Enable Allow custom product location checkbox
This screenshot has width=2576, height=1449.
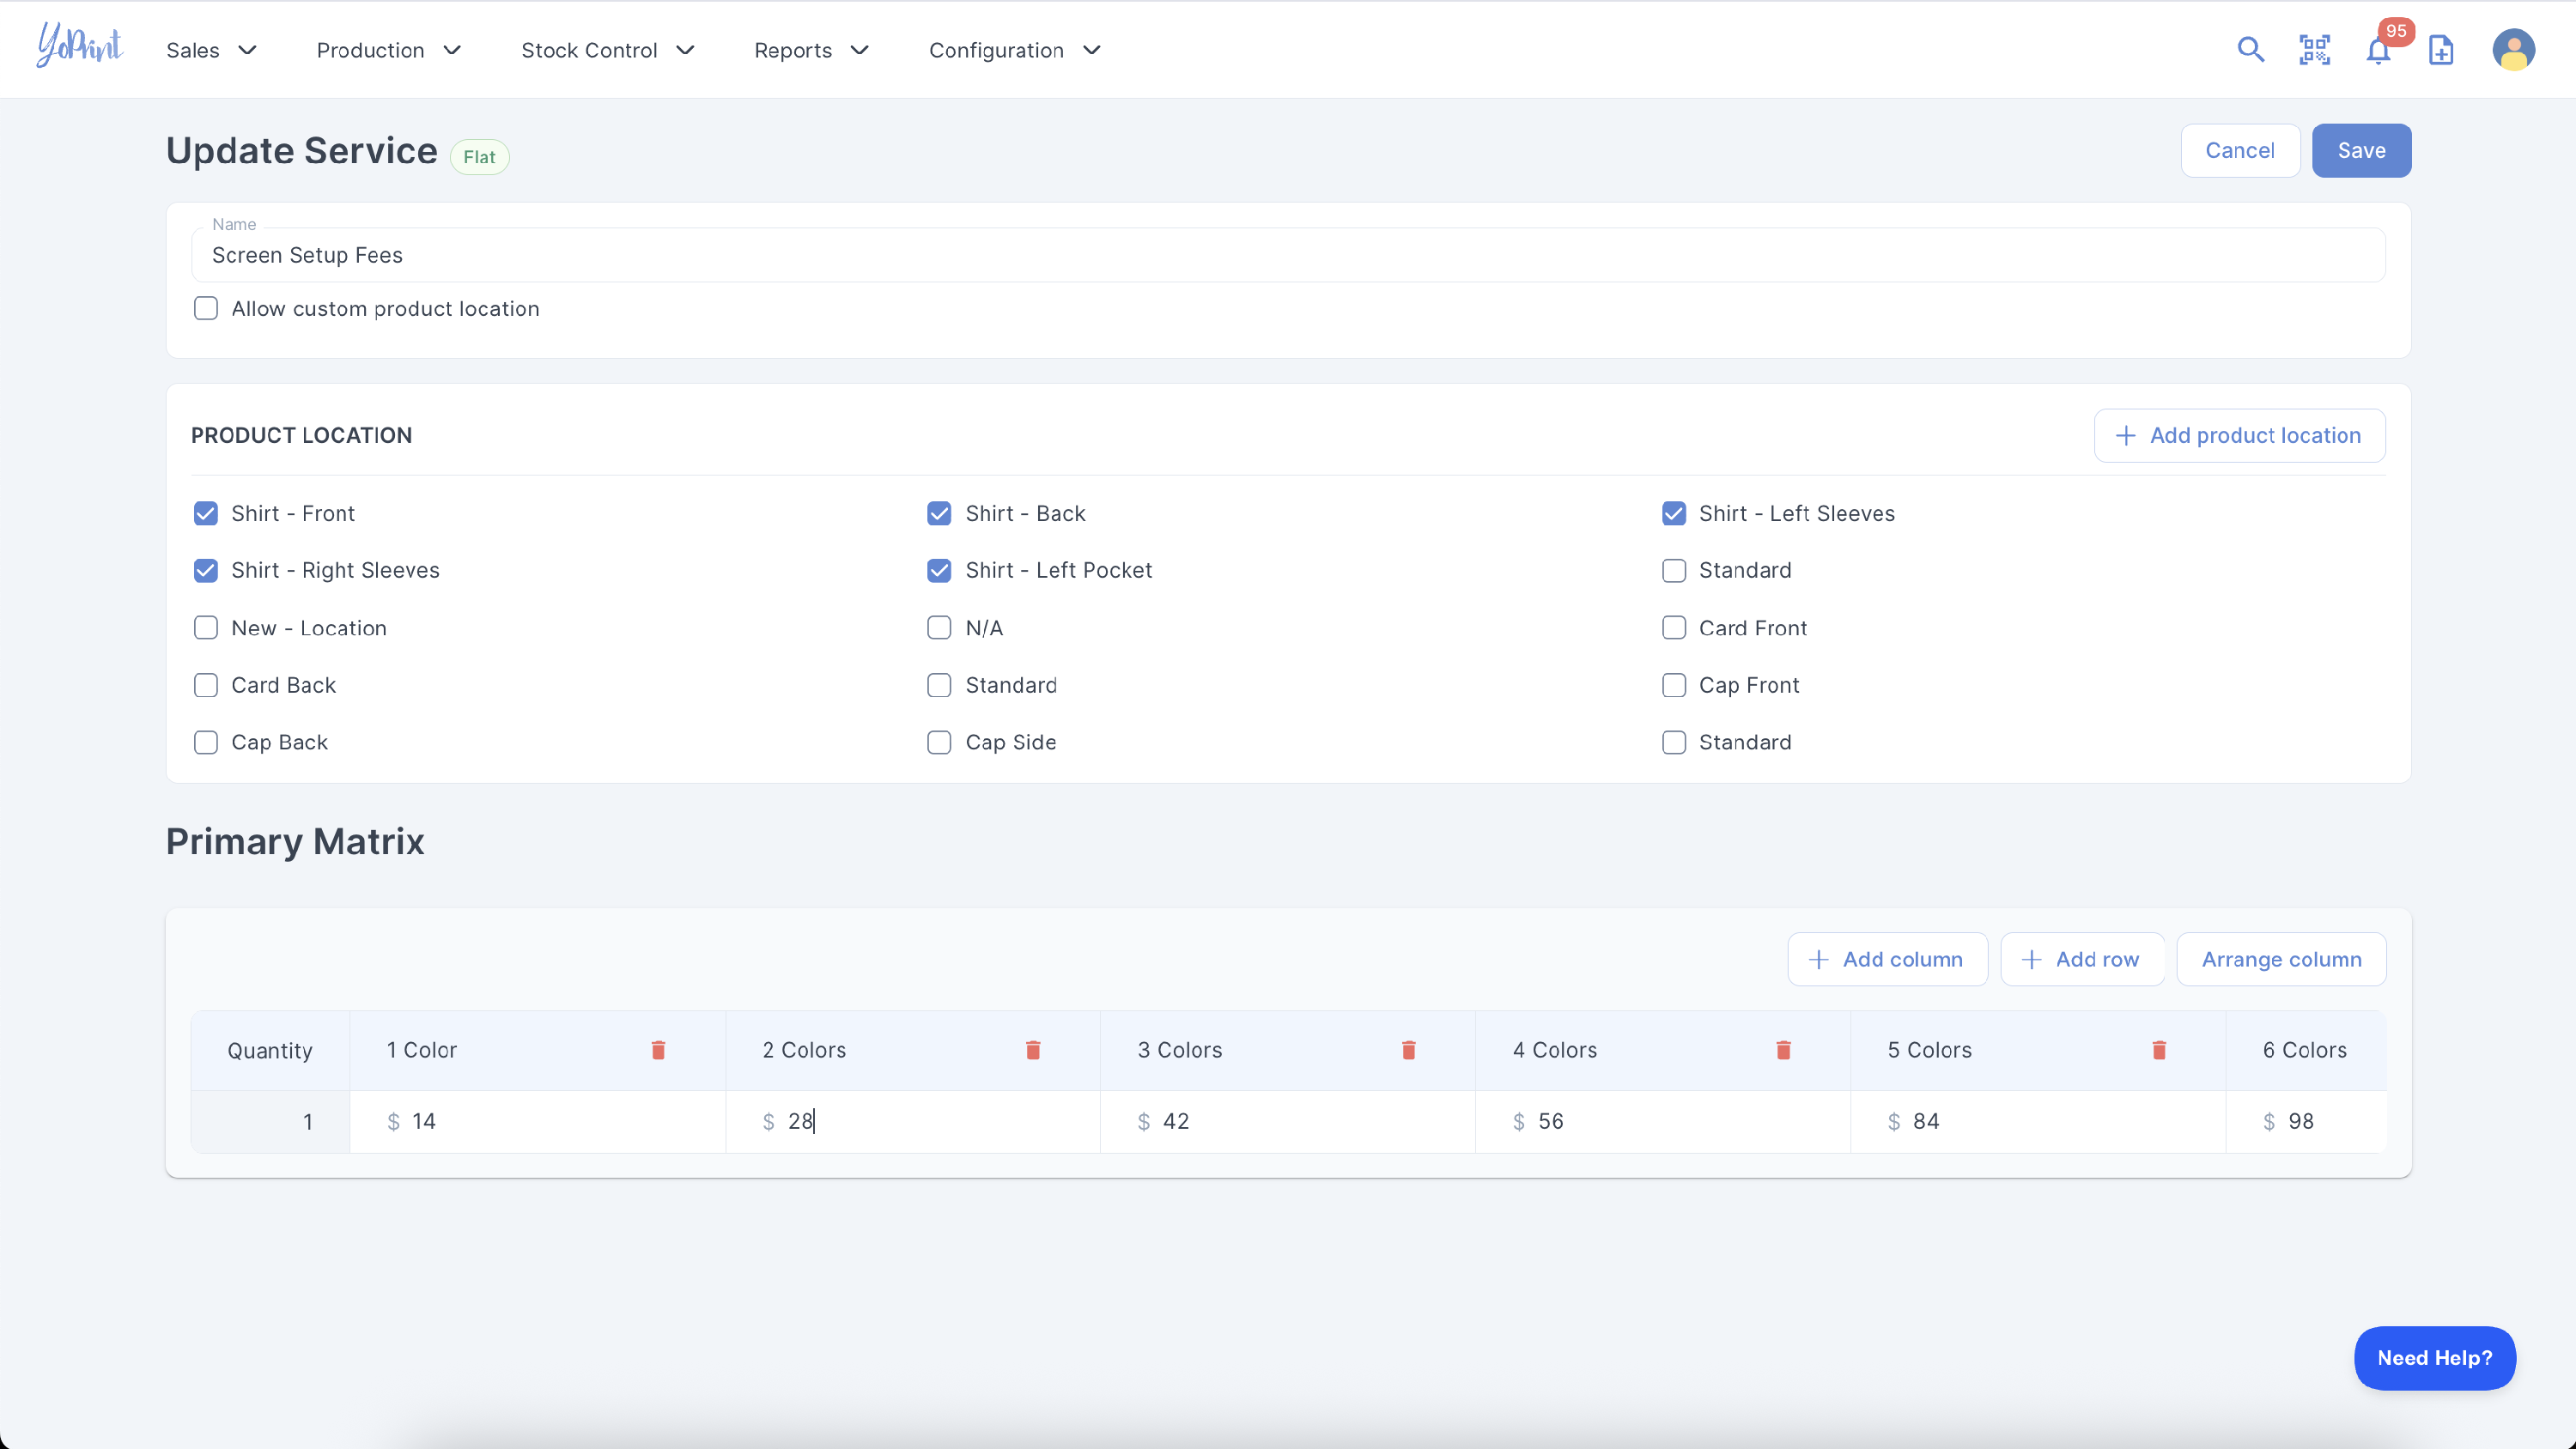click(206, 308)
